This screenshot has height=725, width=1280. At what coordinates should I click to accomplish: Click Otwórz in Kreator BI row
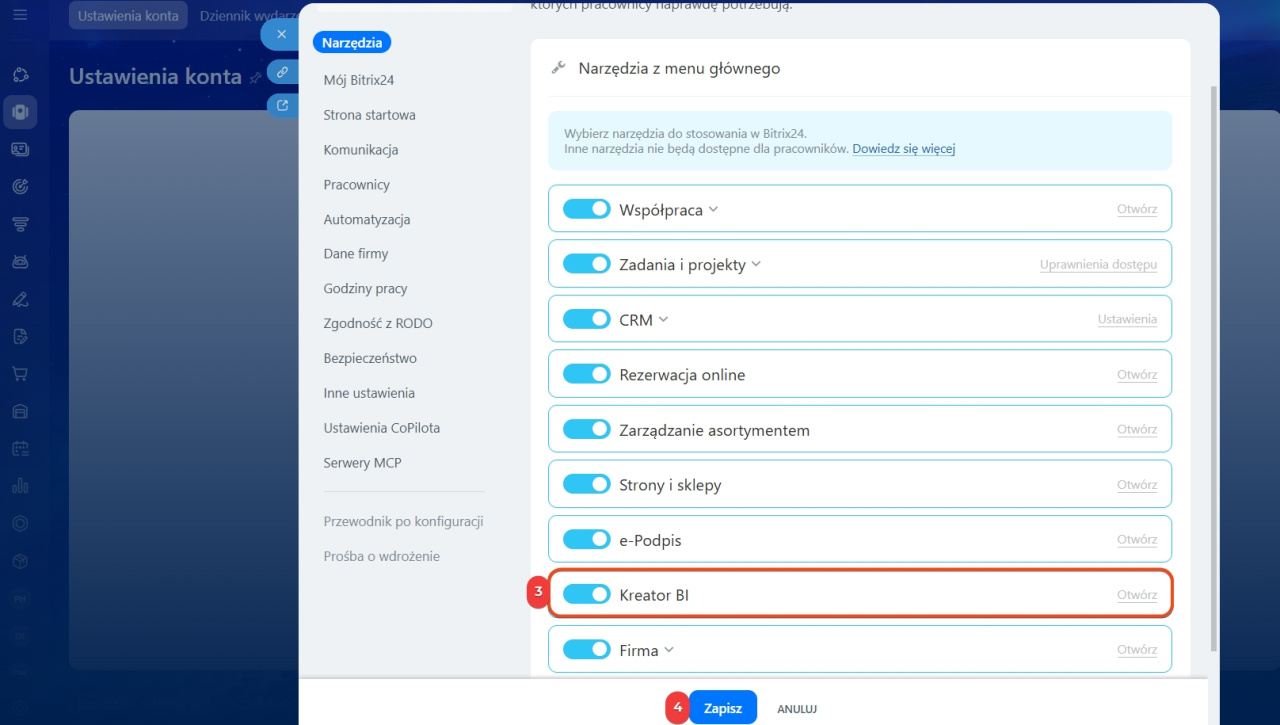coord(1137,595)
